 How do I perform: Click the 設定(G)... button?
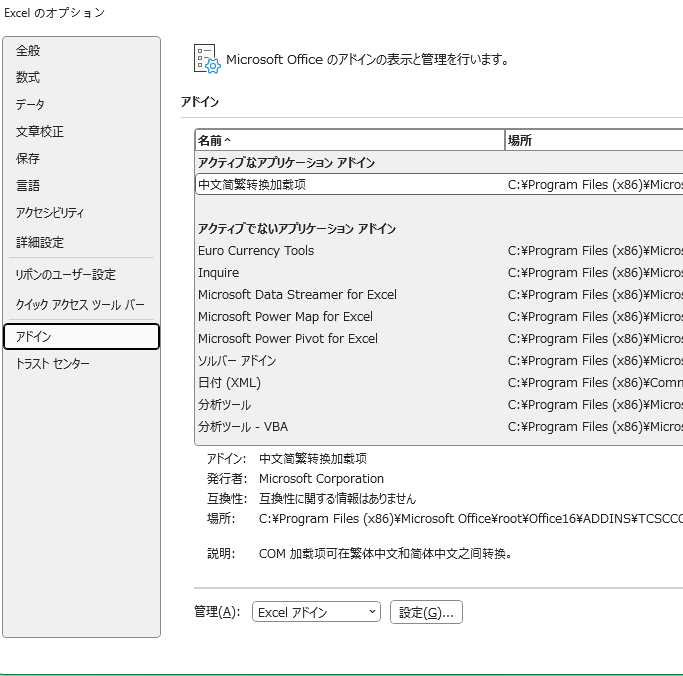click(426, 612)
